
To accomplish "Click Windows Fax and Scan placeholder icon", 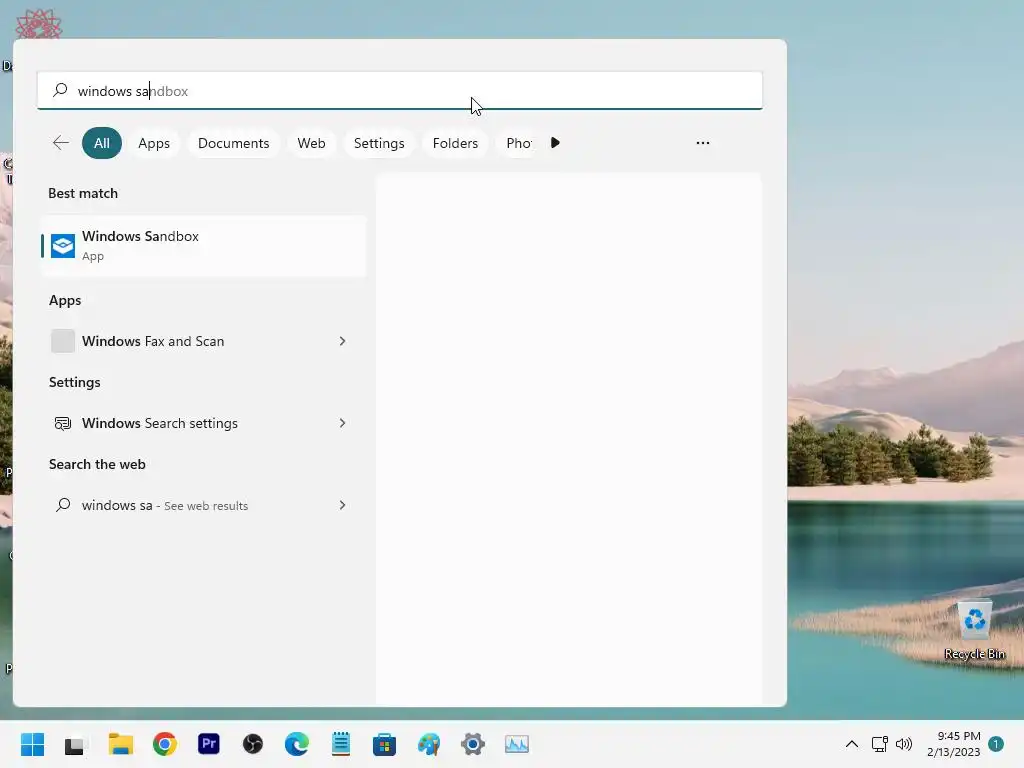I will pos(63,341).
